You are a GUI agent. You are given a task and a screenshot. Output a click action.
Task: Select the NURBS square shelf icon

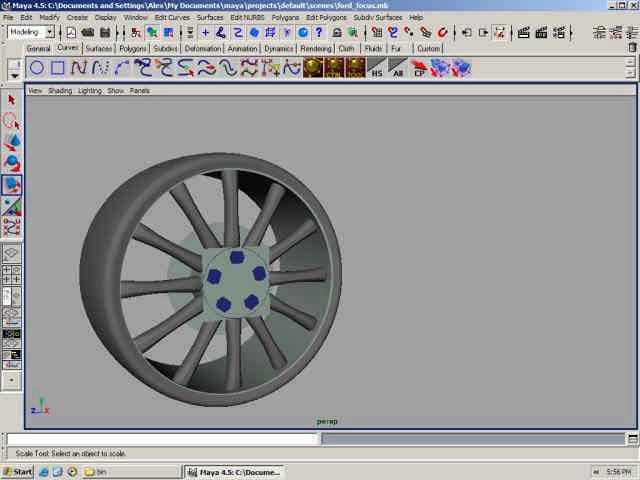[58, 68]
